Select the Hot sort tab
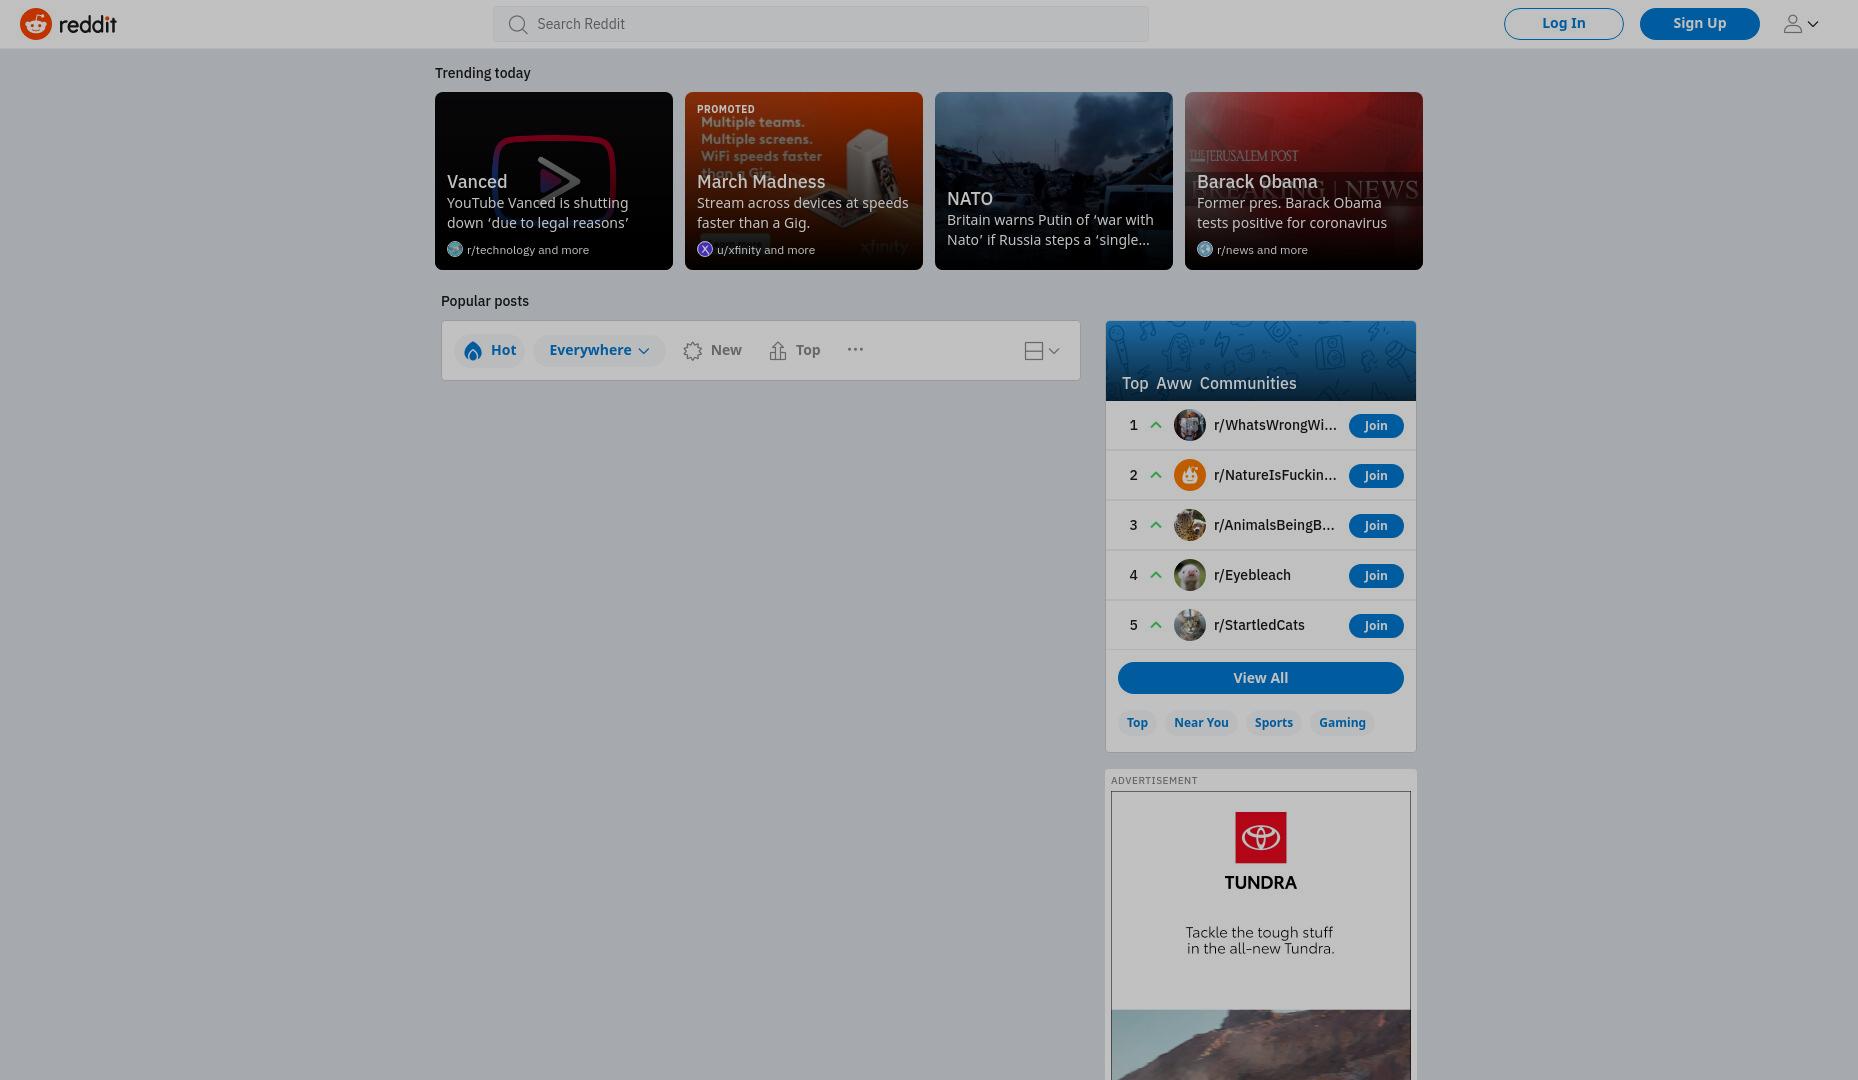Image resolution: width=1858 pixels, height=1080 pixels. coord(490,350)
